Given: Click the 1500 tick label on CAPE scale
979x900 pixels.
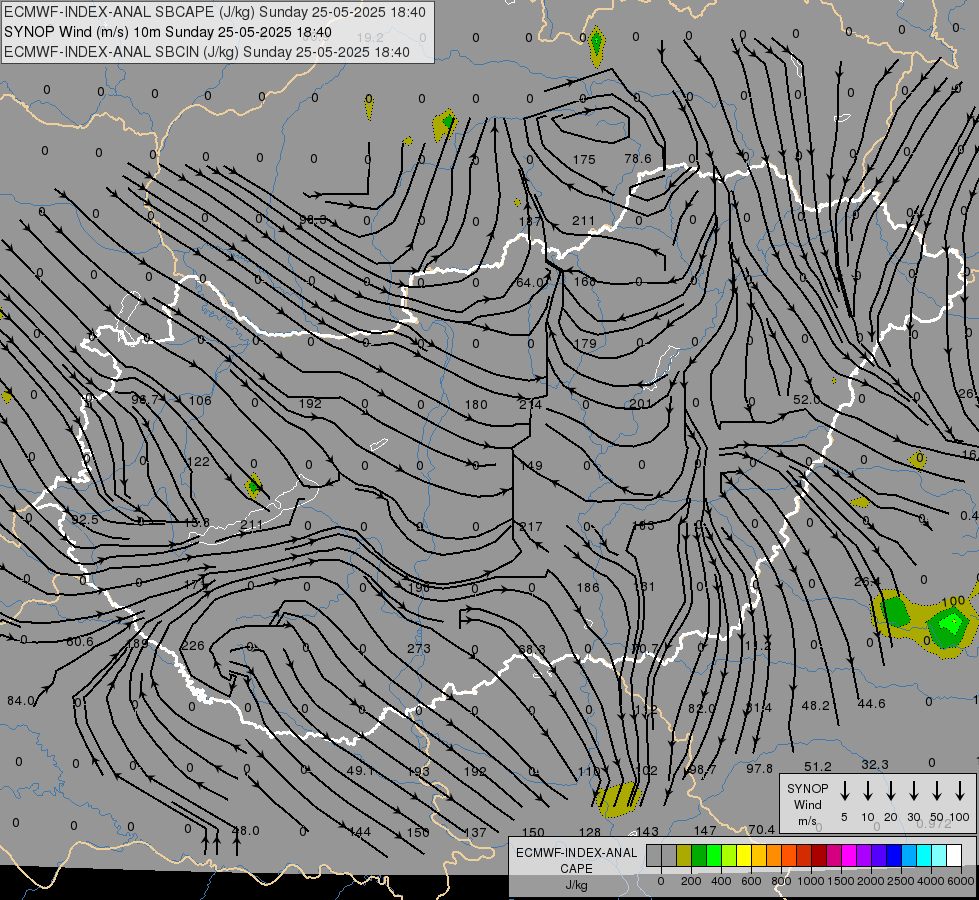Looking at the screenshot, I should pyautogui.click(x=840, y=881).
